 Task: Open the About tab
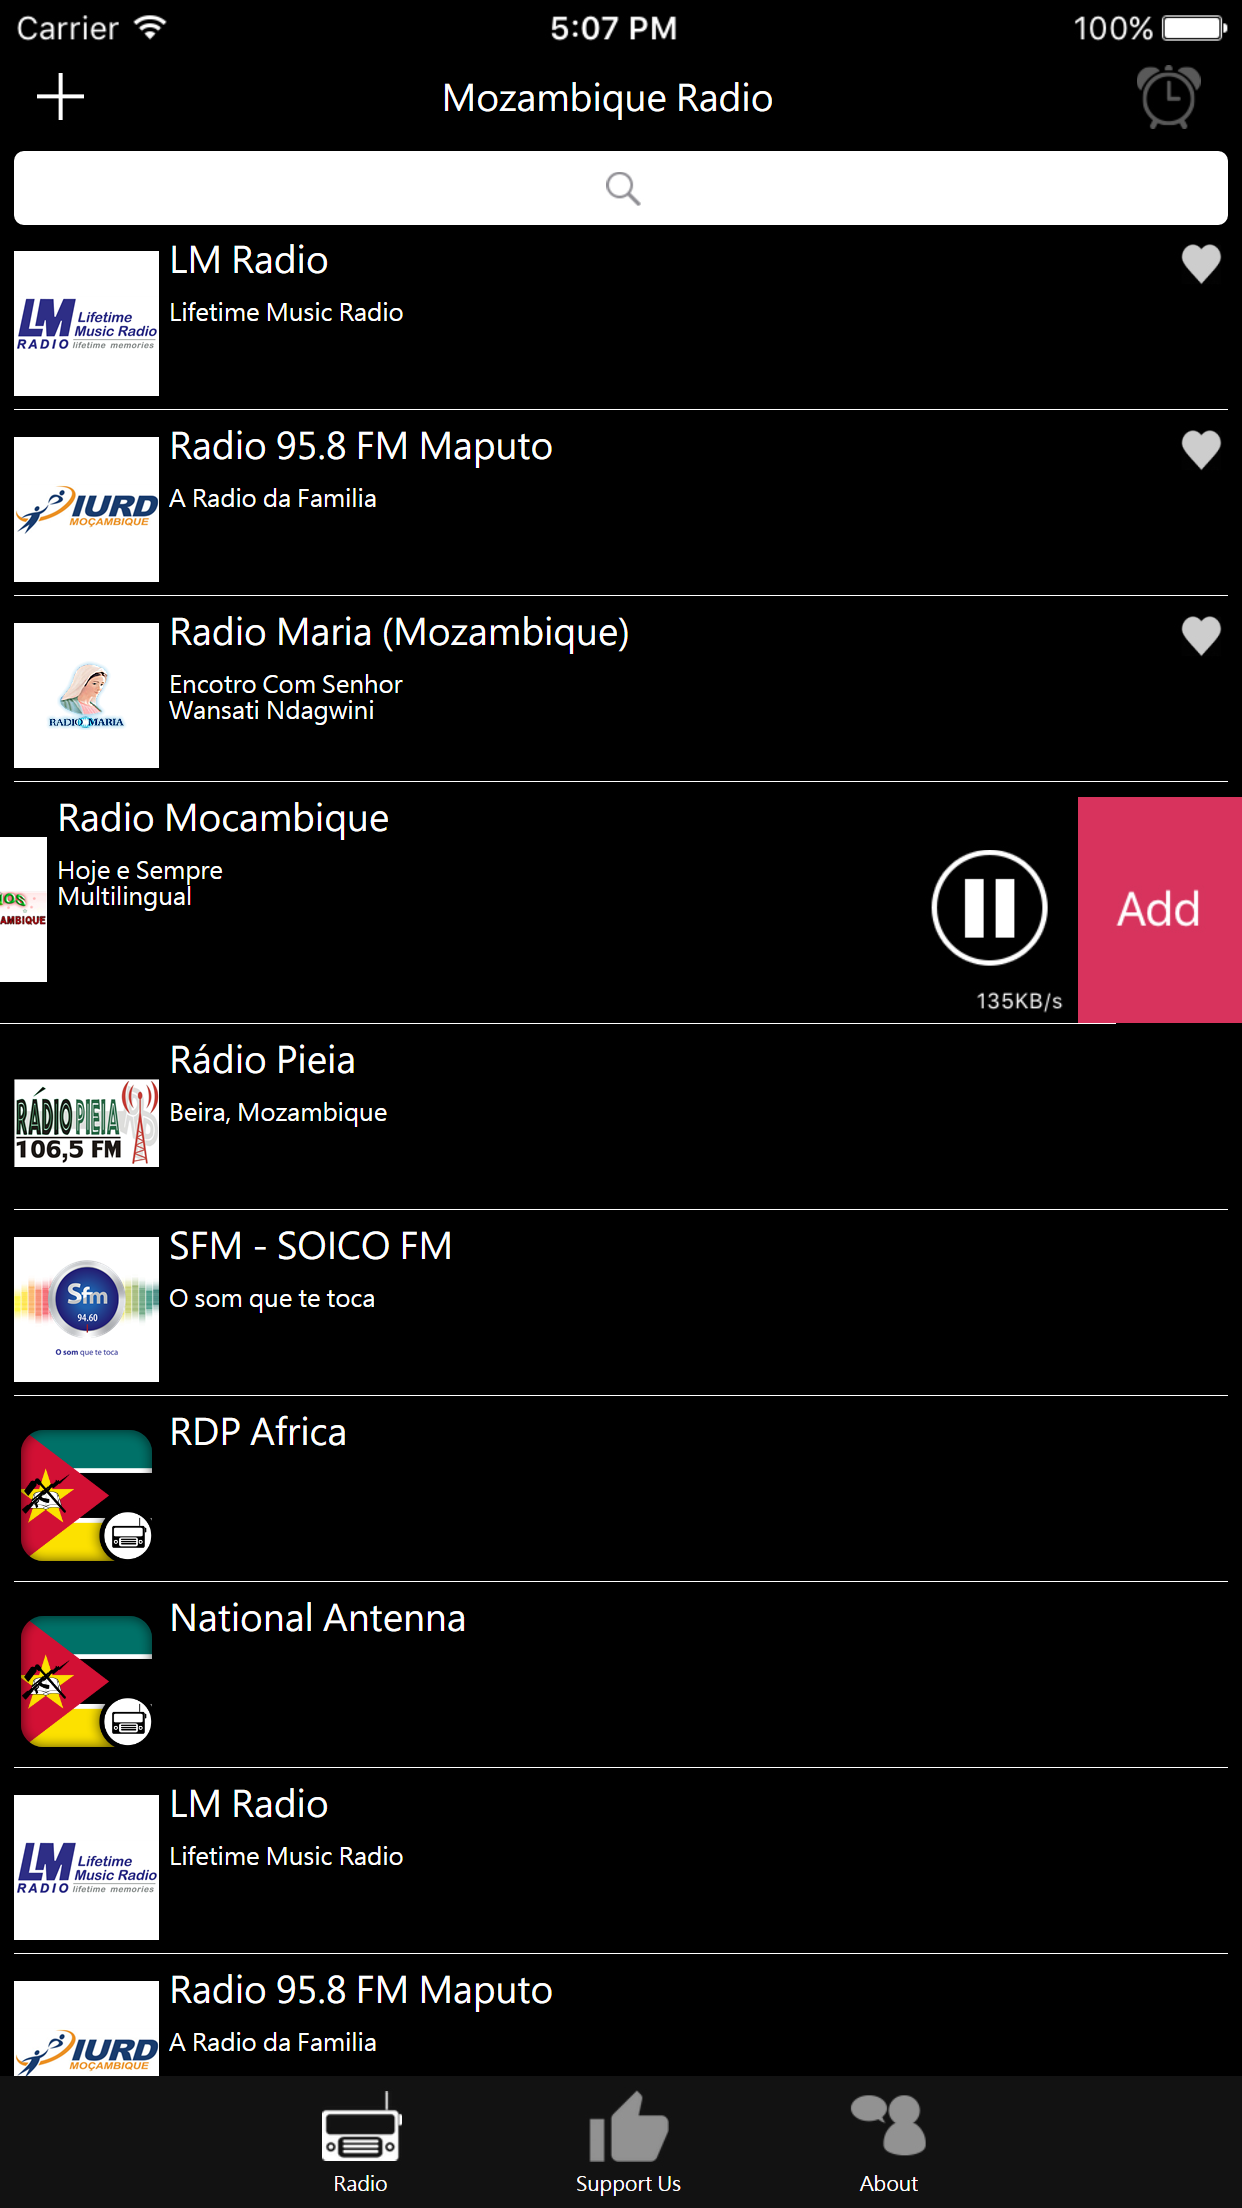[888, 2143]
